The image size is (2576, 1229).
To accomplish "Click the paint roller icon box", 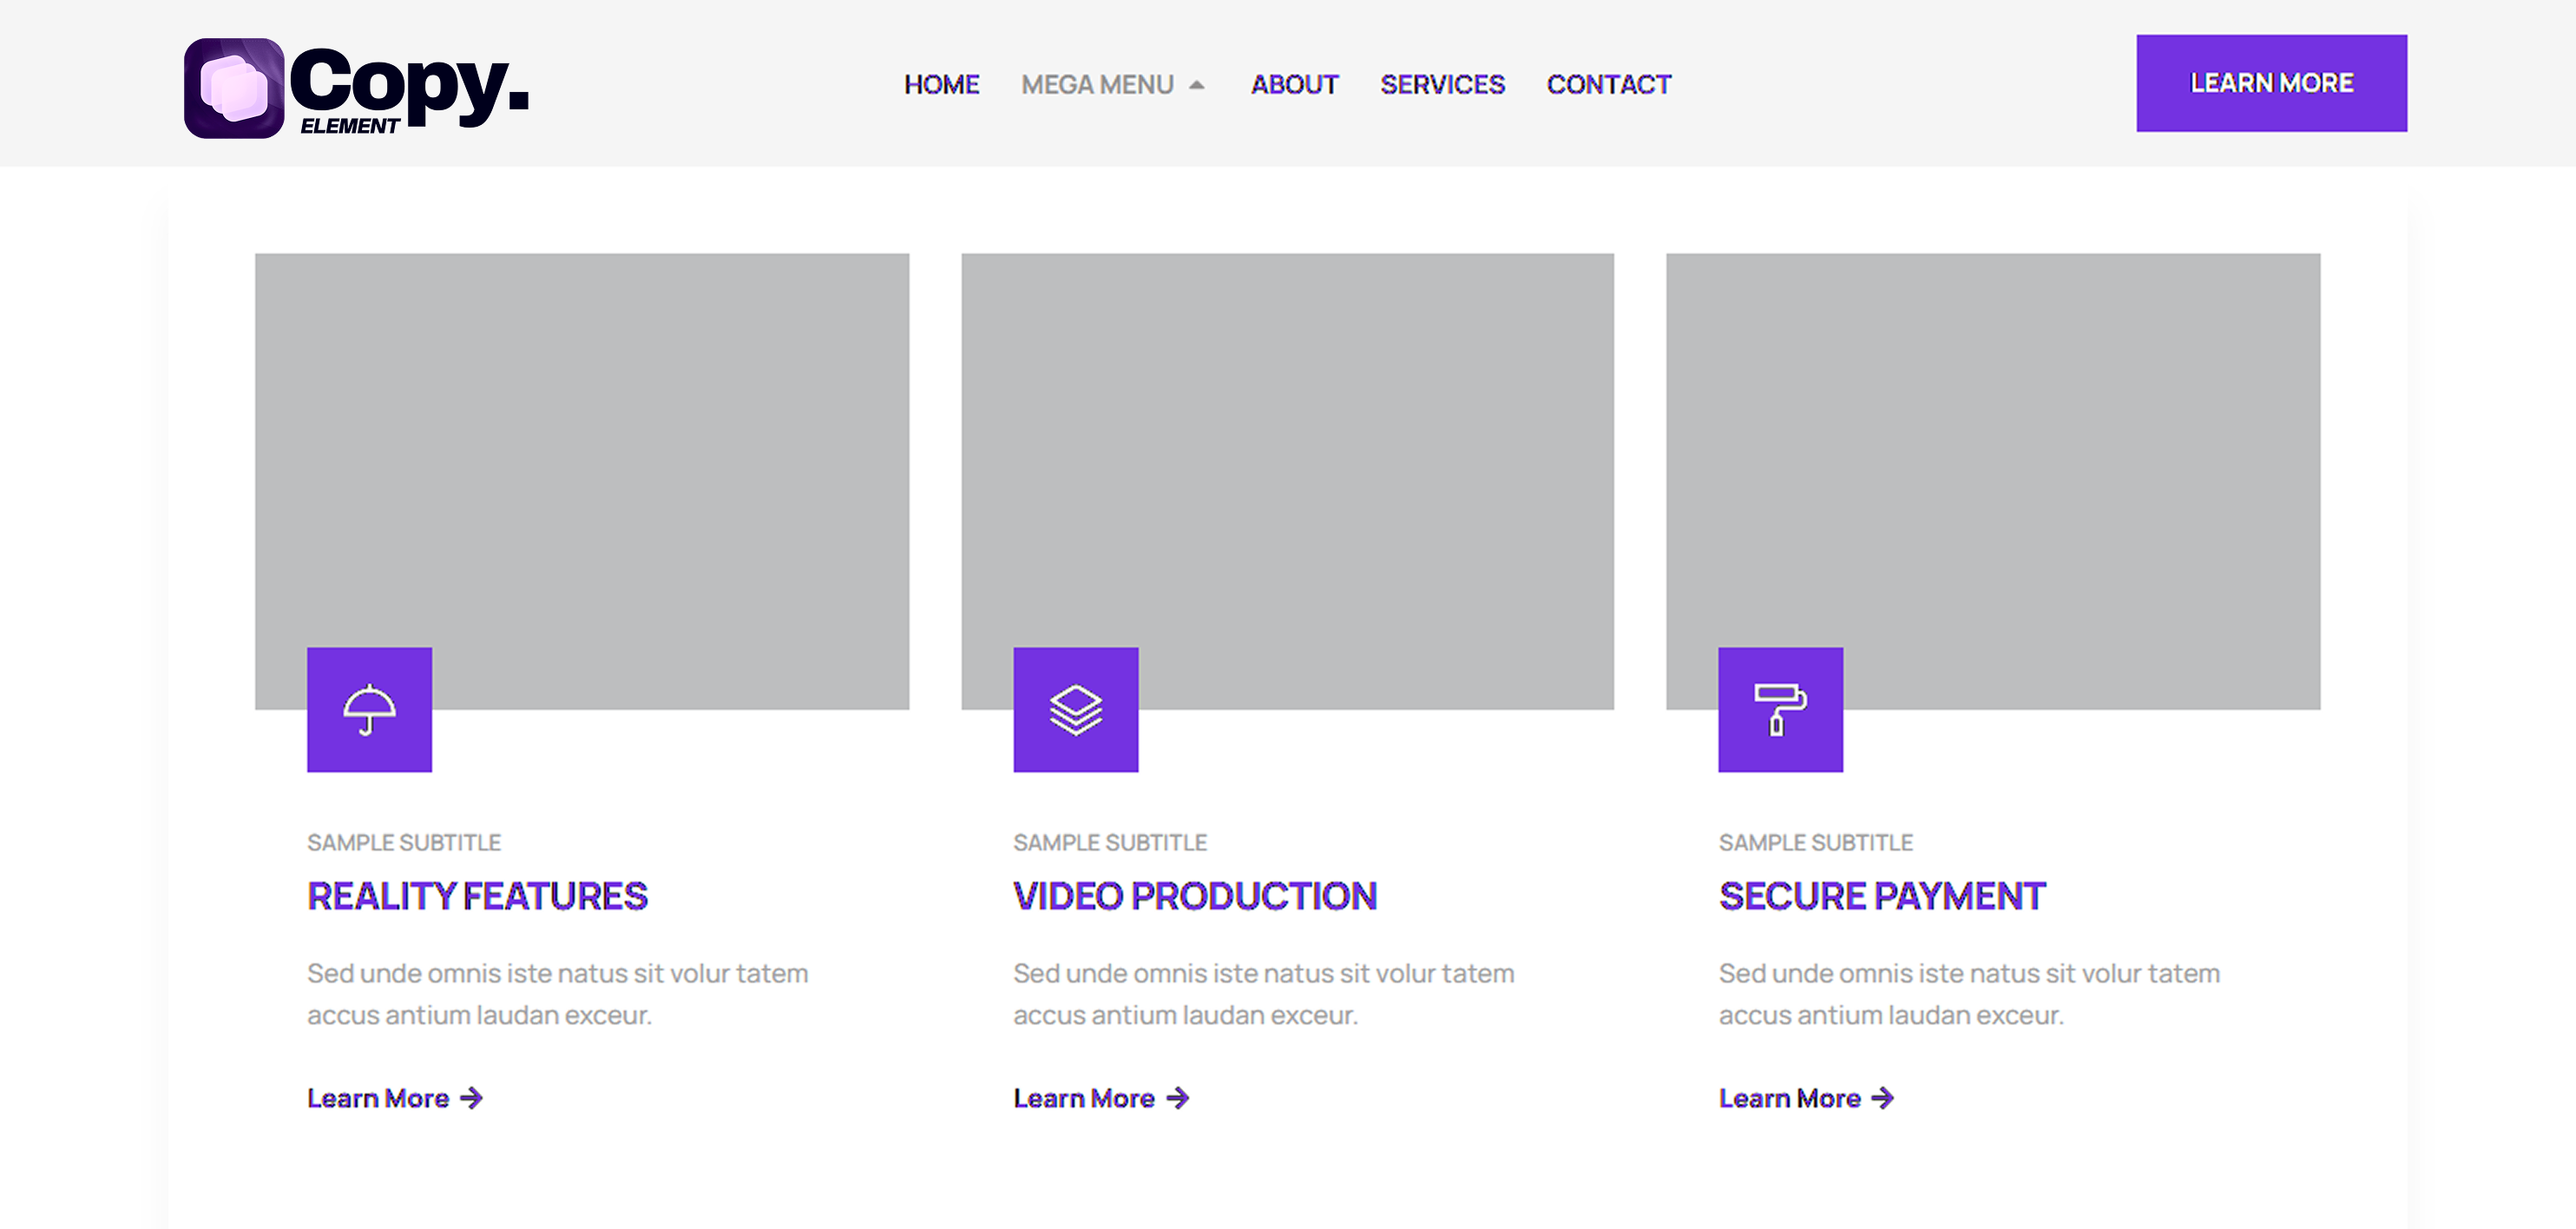I will [x=1780, y=710].
